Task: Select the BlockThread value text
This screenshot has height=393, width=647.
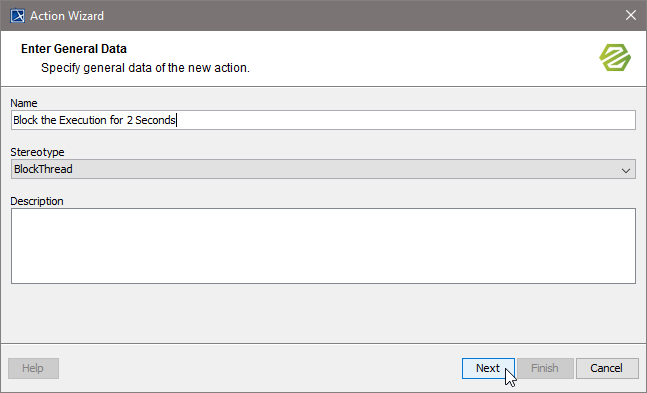Action: coord(43,169)
